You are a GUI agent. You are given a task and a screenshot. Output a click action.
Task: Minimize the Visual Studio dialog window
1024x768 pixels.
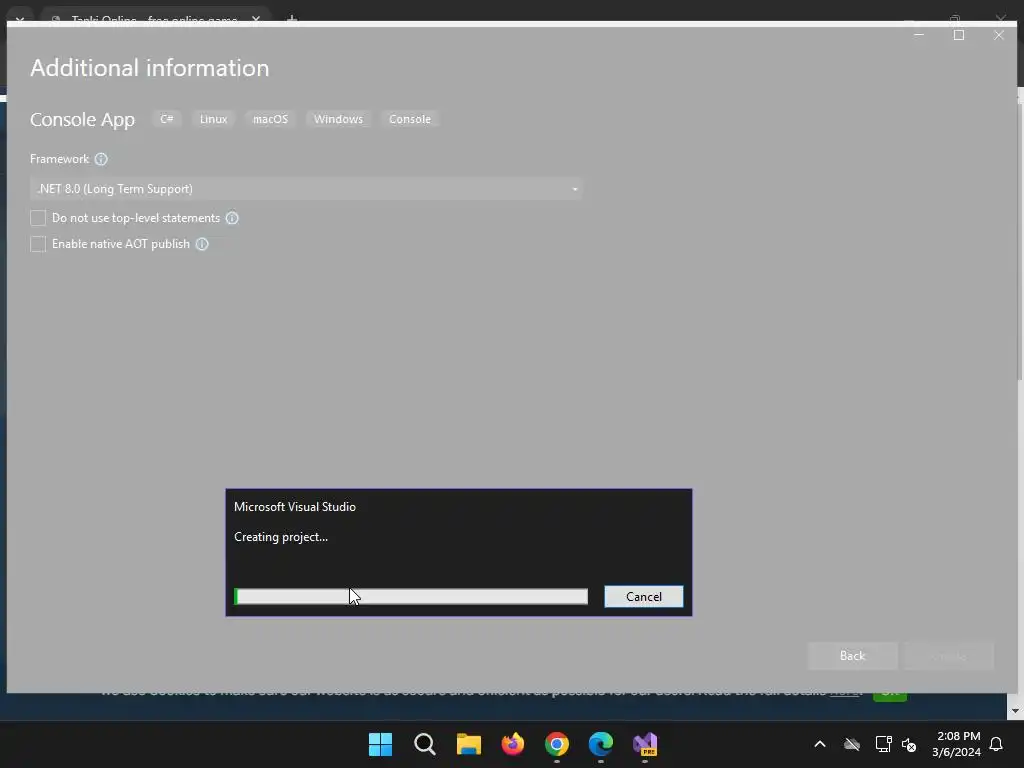point(919,35)
